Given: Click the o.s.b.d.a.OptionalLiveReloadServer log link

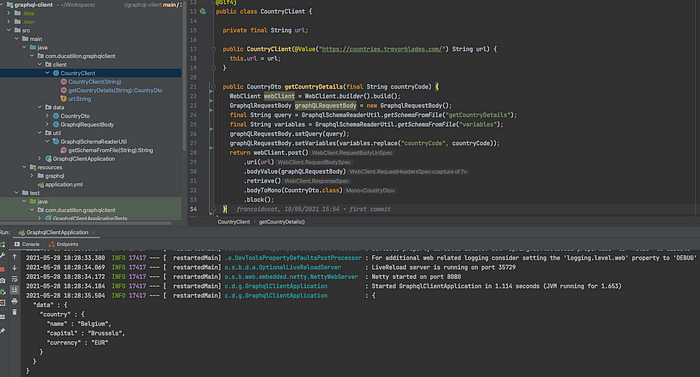Looking at the screenshot, I should coord(283,268).
